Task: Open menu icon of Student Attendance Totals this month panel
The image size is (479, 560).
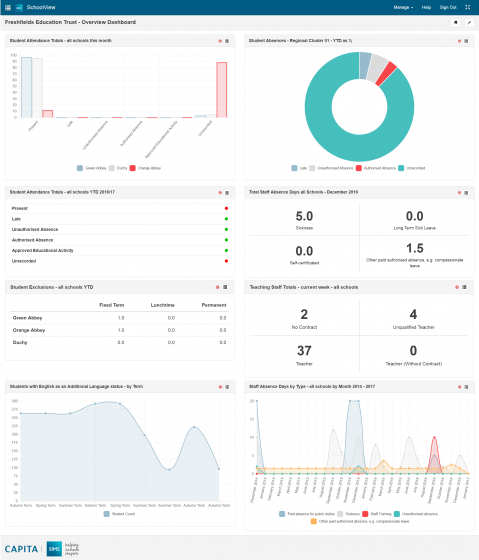Action: pyautogui.click(x=227, y=41)
